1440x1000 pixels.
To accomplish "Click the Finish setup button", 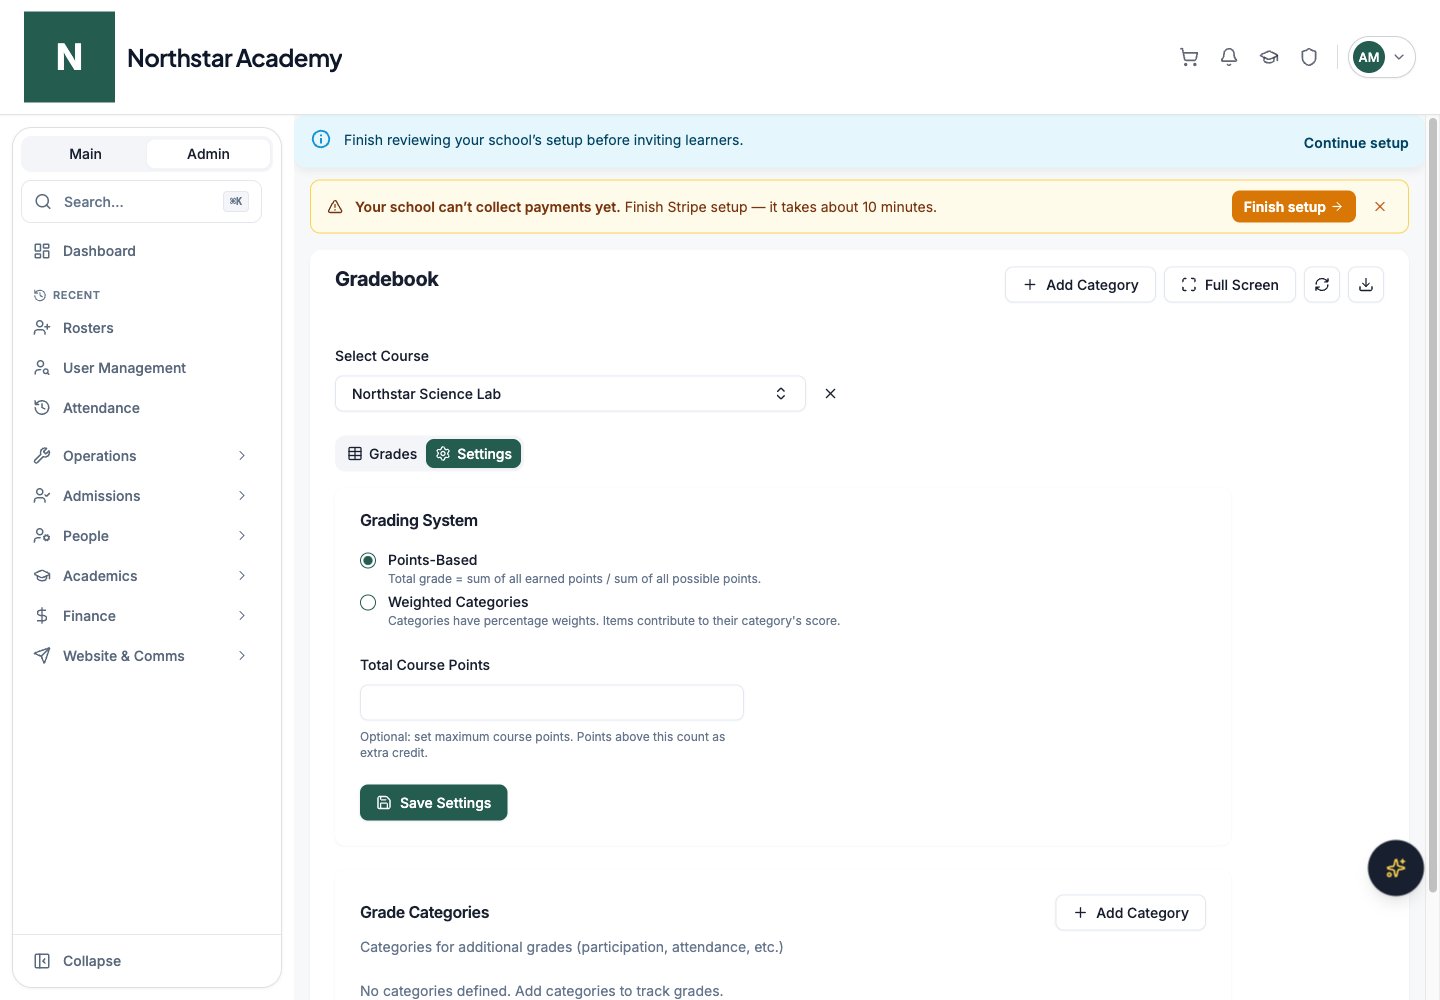I will [1294, 207].
